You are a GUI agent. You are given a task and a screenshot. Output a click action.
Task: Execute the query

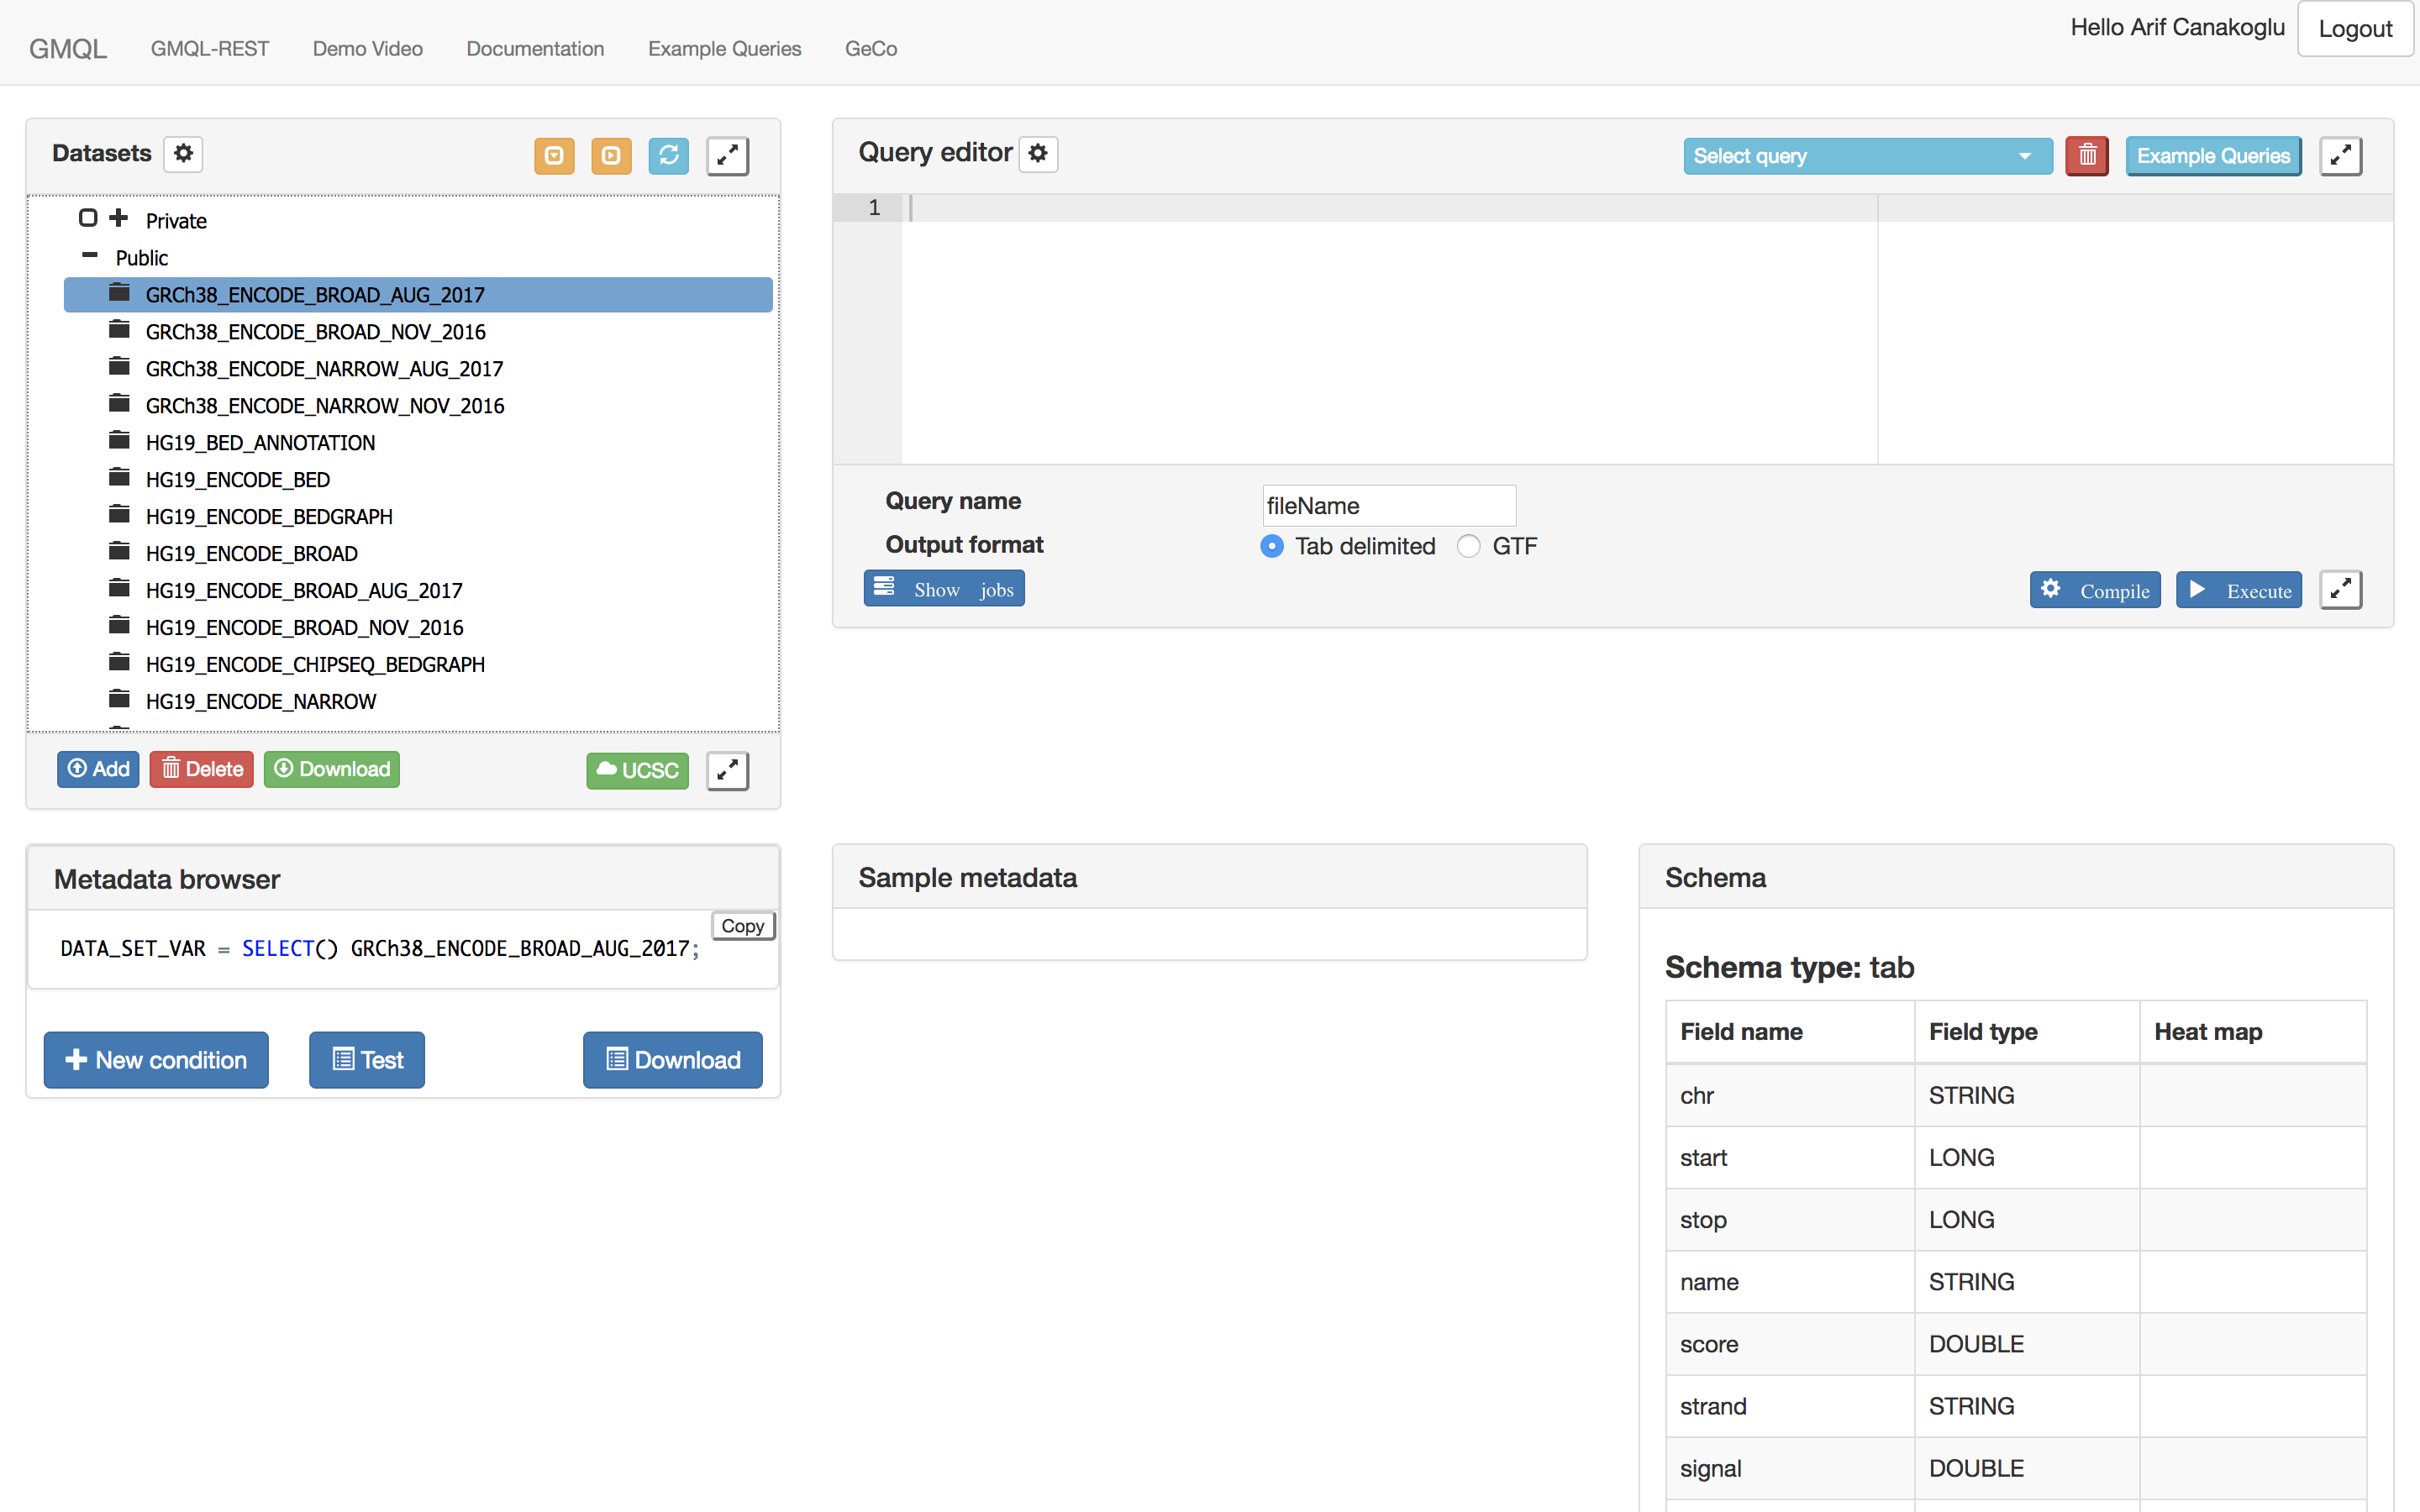click(2239, 590)
